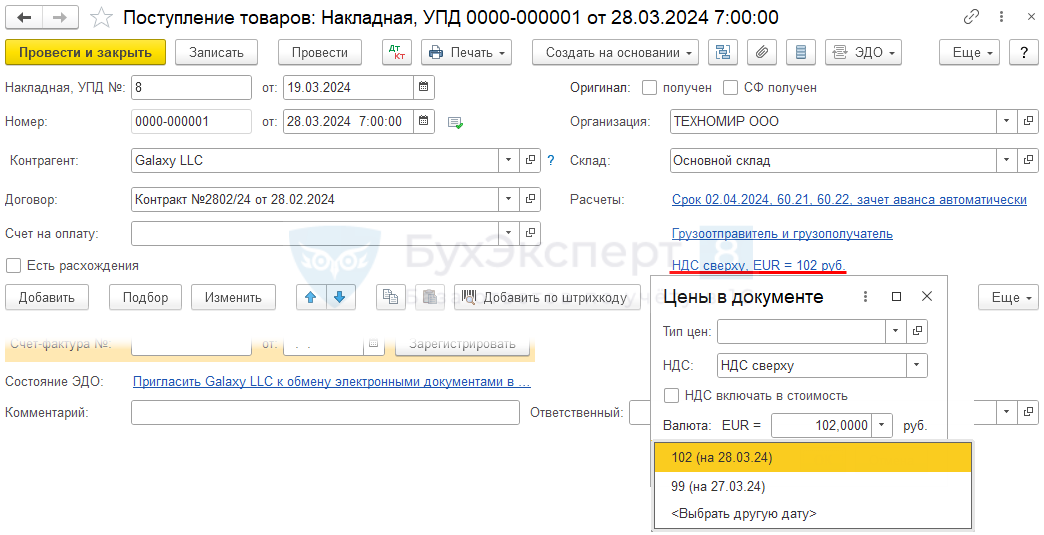Move row up with blue arrow
Viewport: 1044px width, 535px height.
[x=312, y=297]
